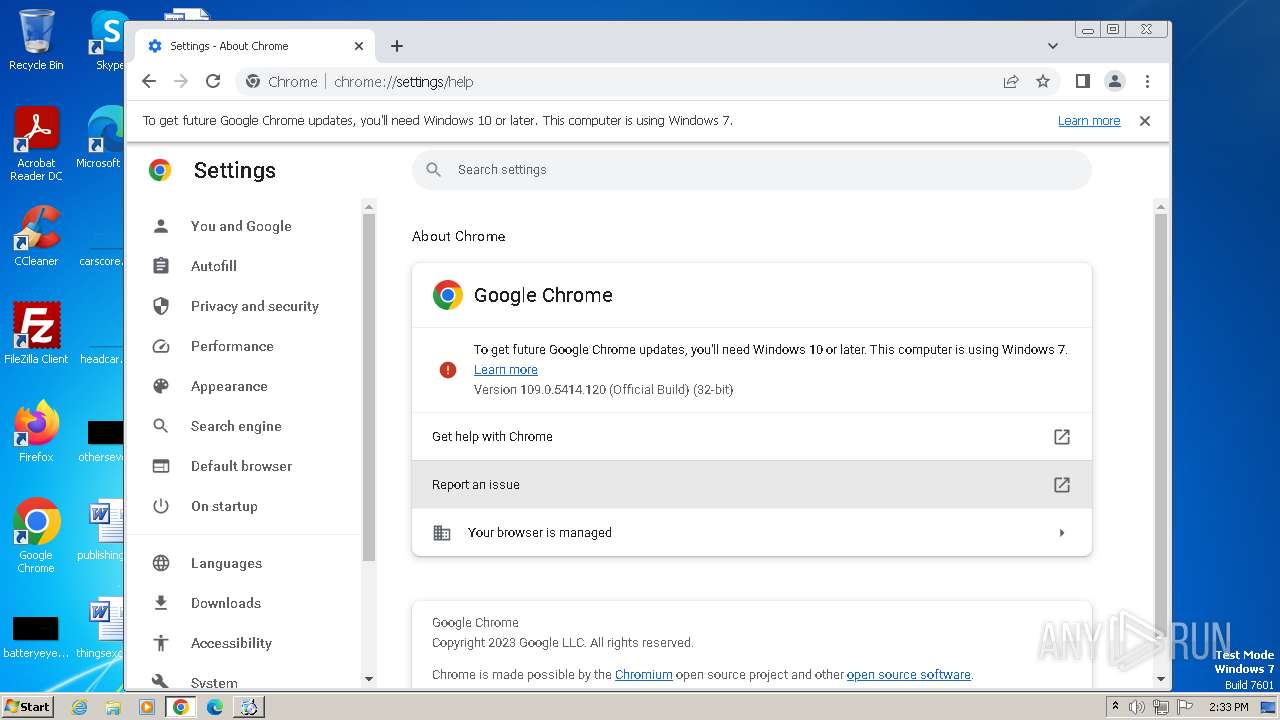This screenshot has width=1280, height=720.
Task: Expand Your browser is managed arrow
Action: pos(1062,533)
